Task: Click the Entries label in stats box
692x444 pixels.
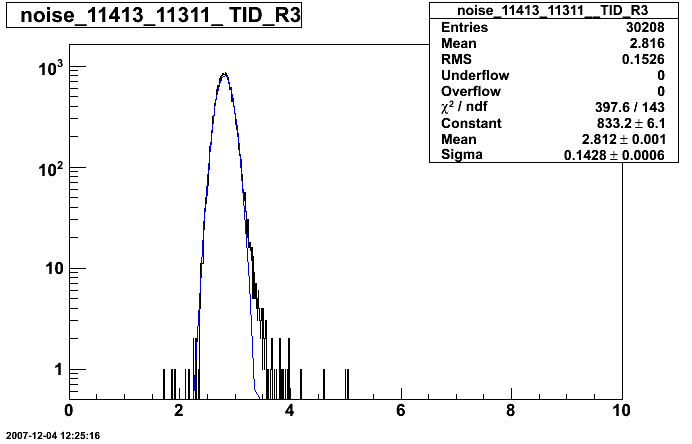Action: pos(464,27)
